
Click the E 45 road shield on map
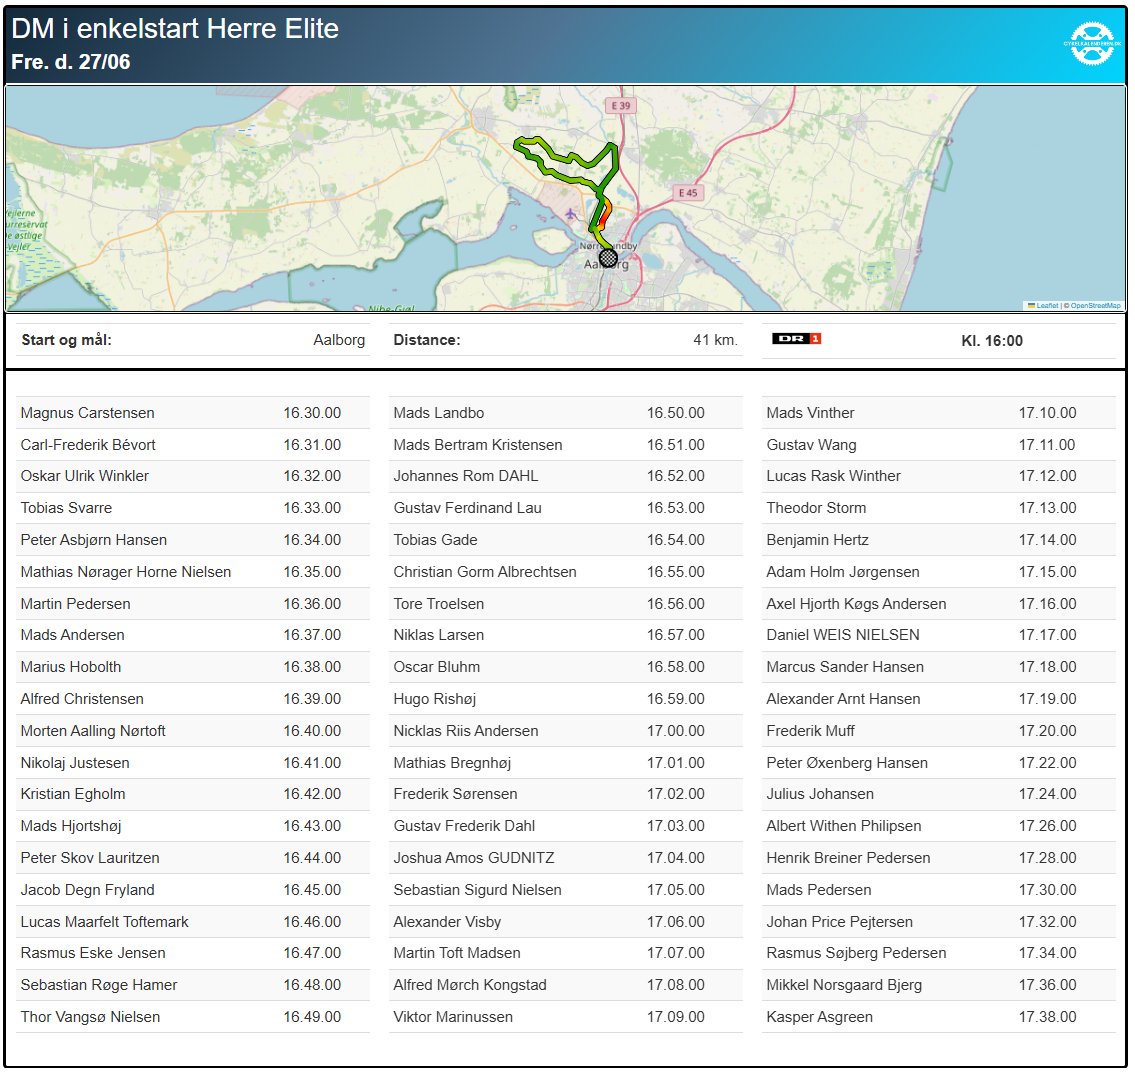tap(688, 193)
